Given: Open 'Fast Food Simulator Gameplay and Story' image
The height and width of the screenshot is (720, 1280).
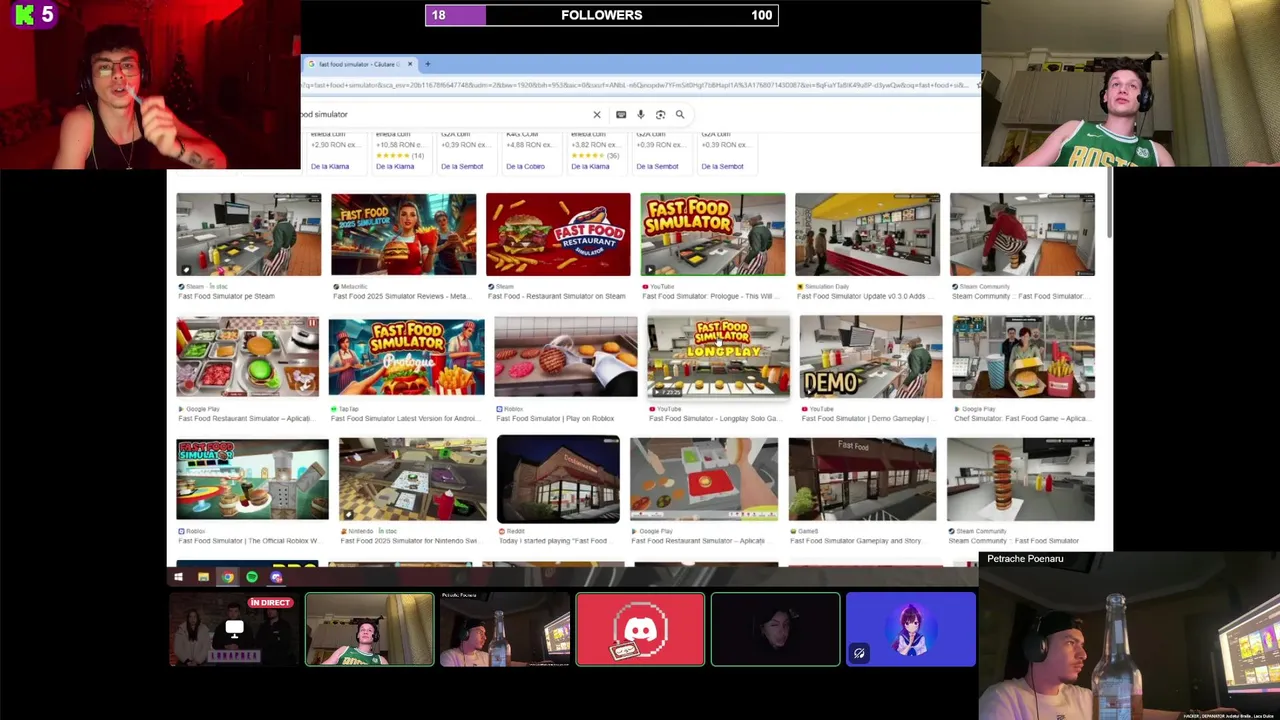Looking at the screenshot, I should click(863, 480).
